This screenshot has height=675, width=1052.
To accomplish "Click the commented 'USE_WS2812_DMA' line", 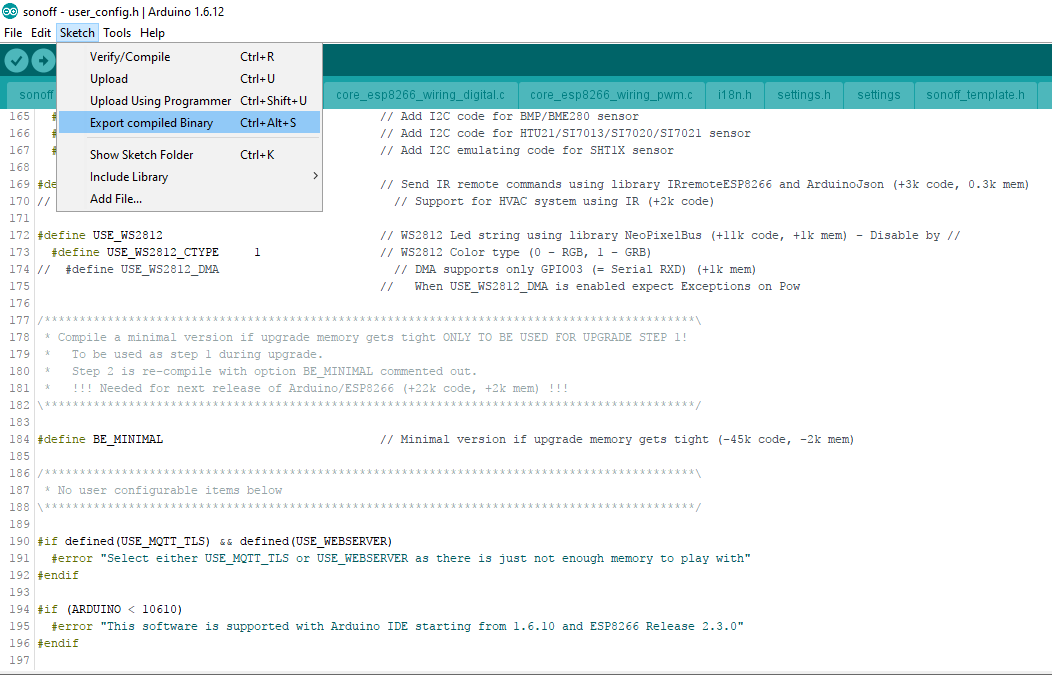I will (x=128, y=270).
